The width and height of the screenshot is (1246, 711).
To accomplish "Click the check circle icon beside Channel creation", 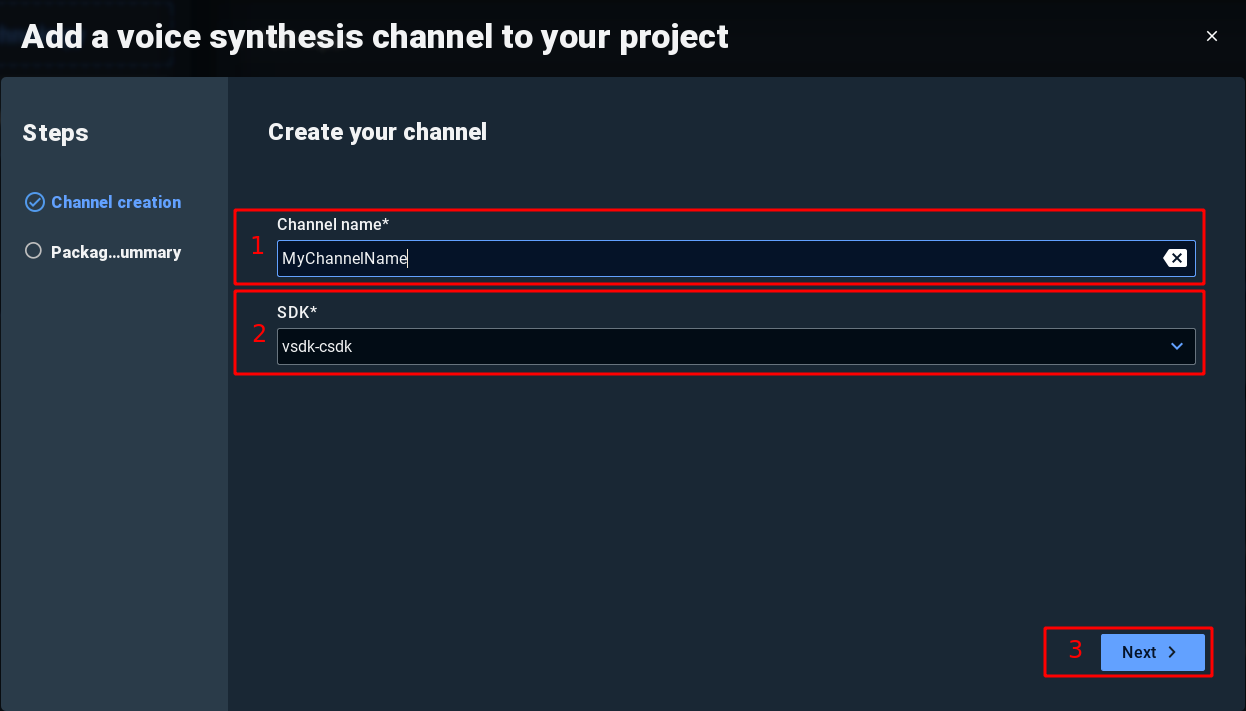I will (34, 202).
